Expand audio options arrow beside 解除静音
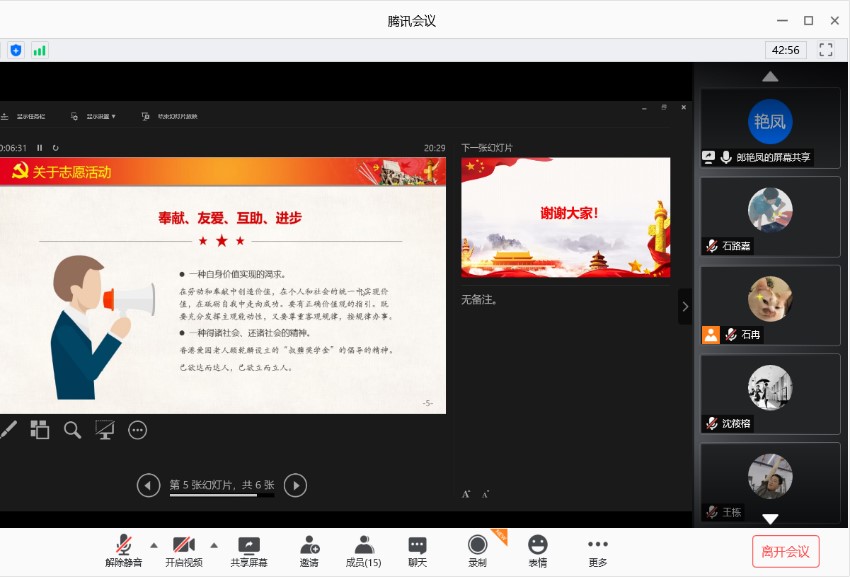 (x=154, y=545)
